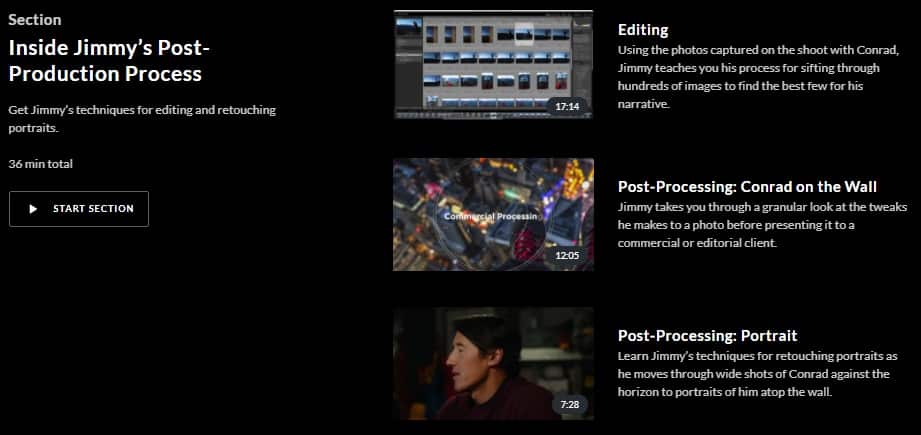Click the Inside Jimmy's Post-Production Process heading
This screenshot has height=435, width=921.
point(105,61)
